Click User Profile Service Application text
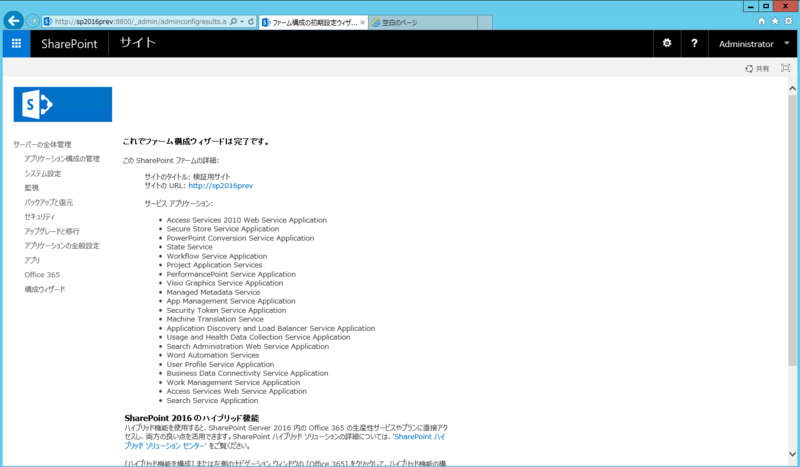This screenshot has width=800, height=467. tap(220, 364)
